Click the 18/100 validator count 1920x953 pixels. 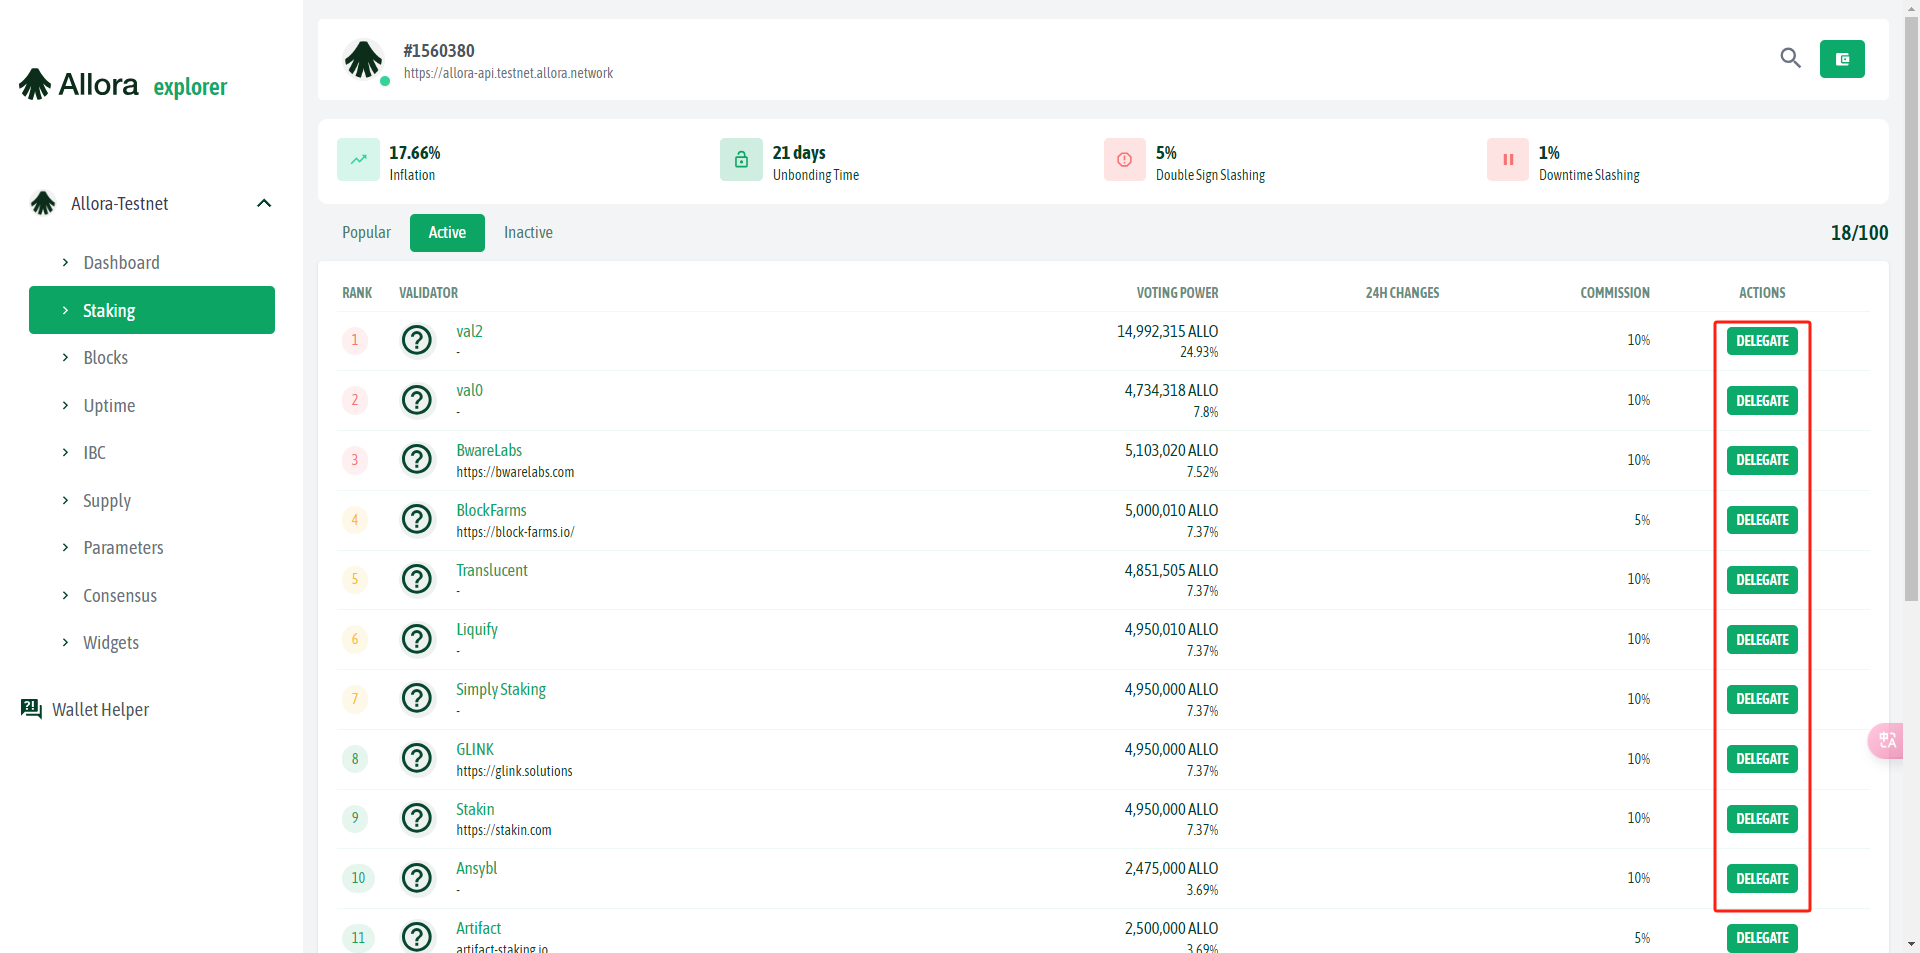(1859, 233)
